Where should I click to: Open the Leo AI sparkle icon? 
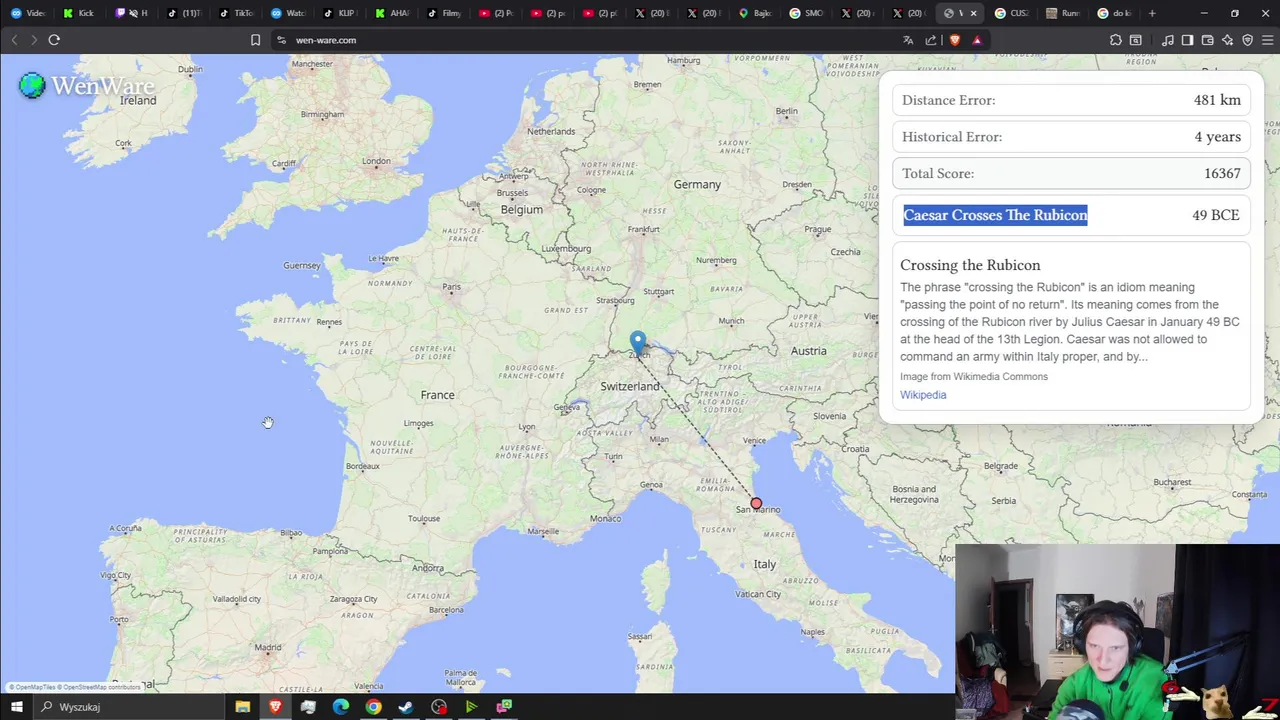pos(1227,40)
